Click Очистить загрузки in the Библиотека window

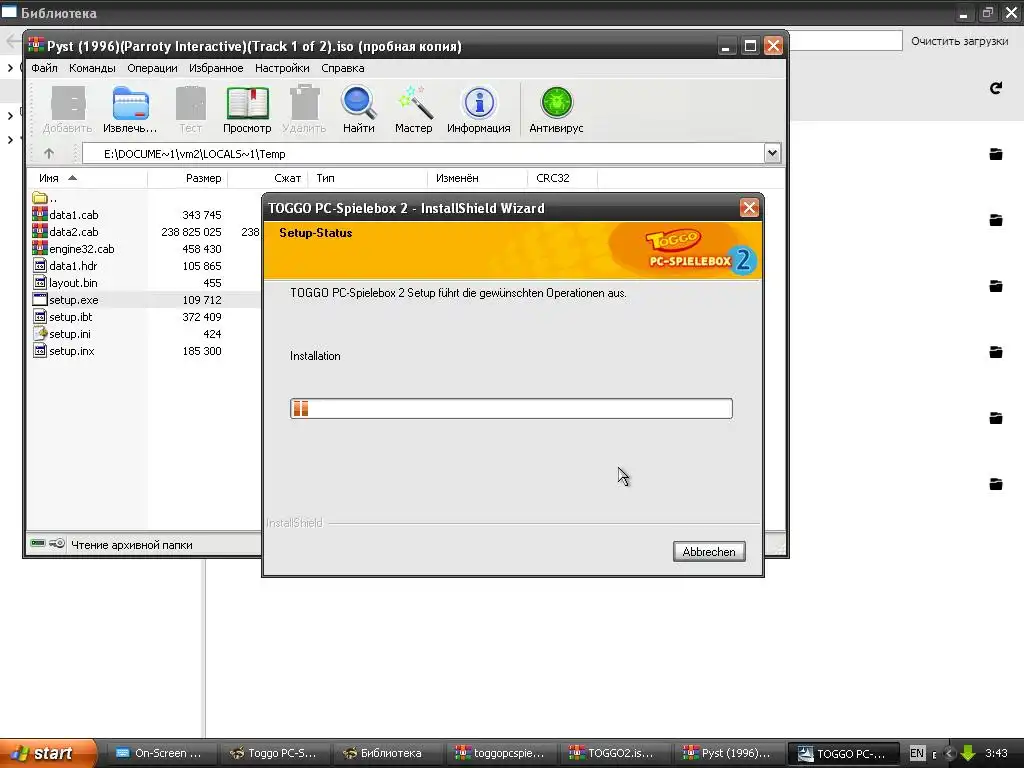(959, 41)
